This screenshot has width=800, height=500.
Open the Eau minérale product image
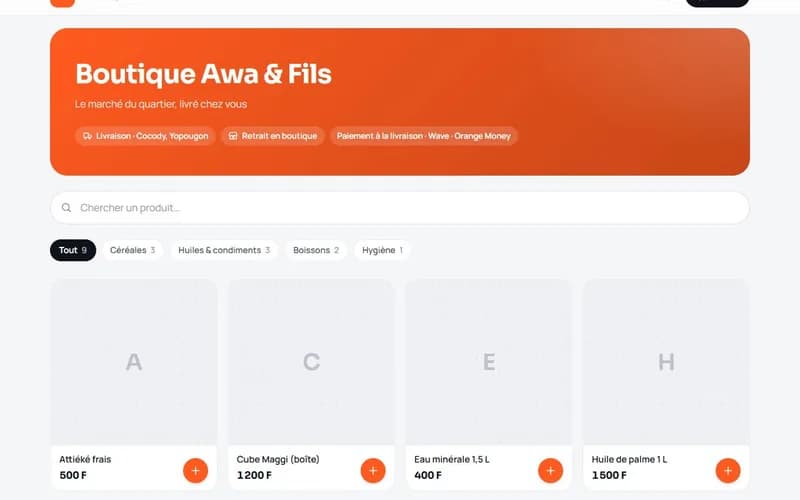tap(489, 362)
